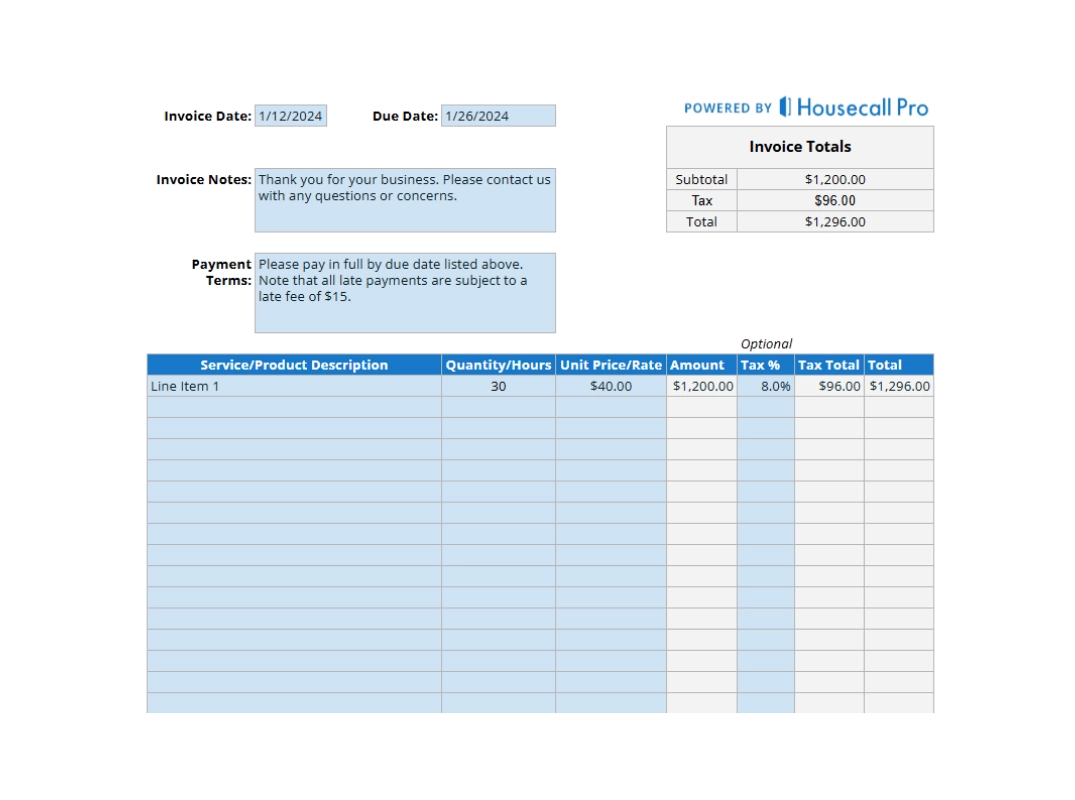Viewport: 1075px width, 800px height.
Task: Click the Due Date field showing 1/26/2024
Action: pos(497,115)
